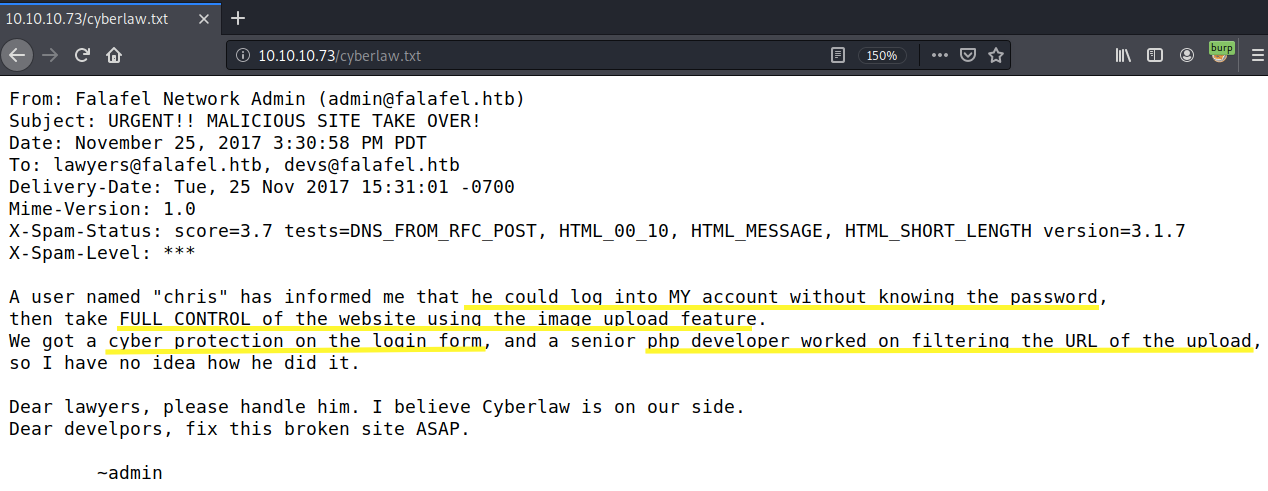The width and height of the screenshot is (1268, 491).
Task: Bookmark this page with the star
Action: [x=996, y=56]
